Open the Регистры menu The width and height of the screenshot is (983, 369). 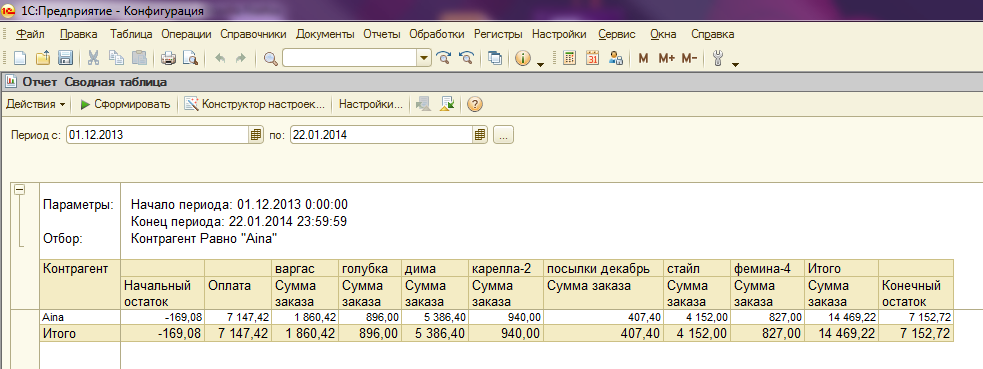click(x=498, y=34)
